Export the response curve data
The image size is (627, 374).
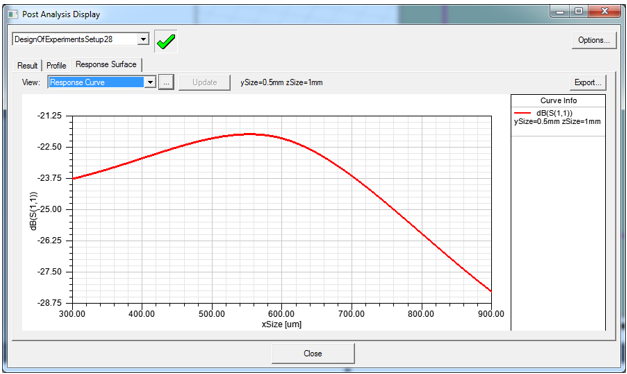pos(587,82)
